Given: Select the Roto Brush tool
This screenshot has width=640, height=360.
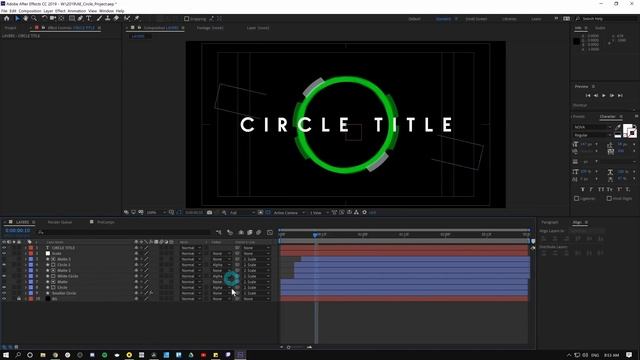Looking at the screenshot, I should pos(127,18).
